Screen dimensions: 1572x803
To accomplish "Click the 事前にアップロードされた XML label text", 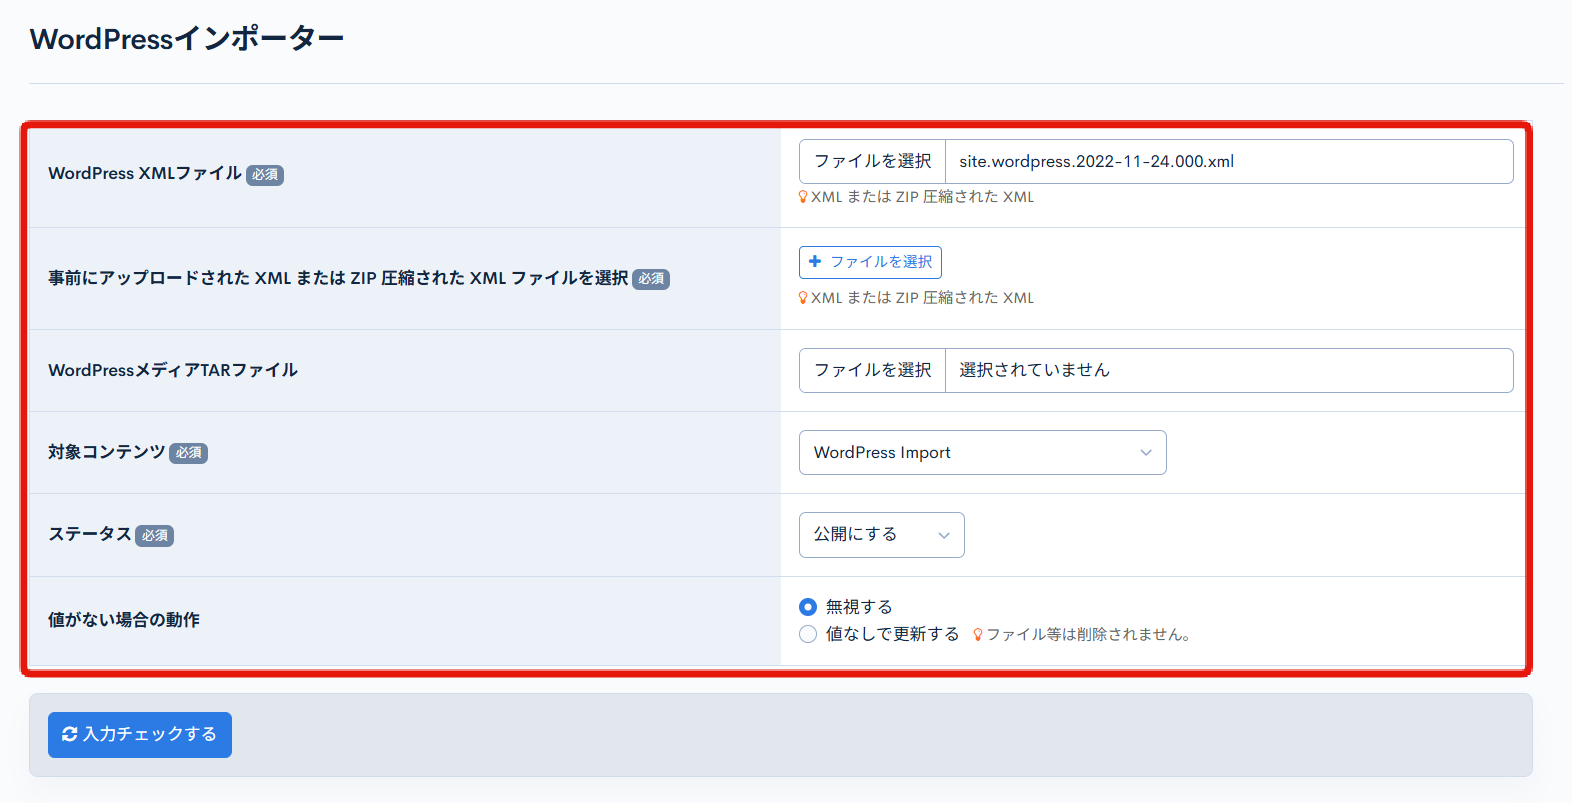I will [338, 278].
